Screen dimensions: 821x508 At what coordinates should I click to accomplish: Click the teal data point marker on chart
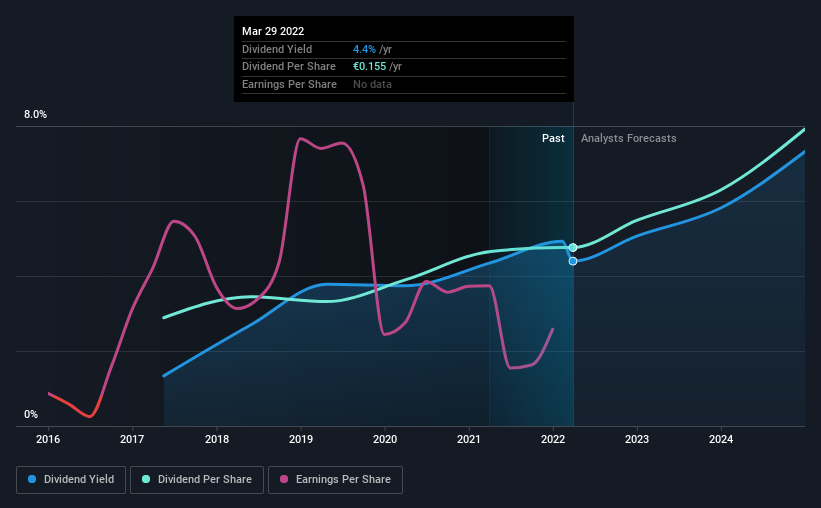[573, 247]
